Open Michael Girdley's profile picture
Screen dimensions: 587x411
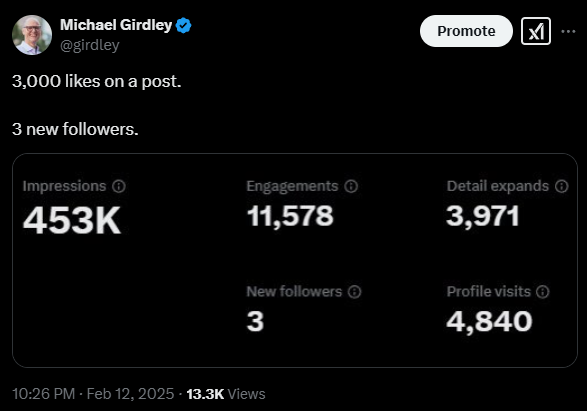[x=32, y=35]
